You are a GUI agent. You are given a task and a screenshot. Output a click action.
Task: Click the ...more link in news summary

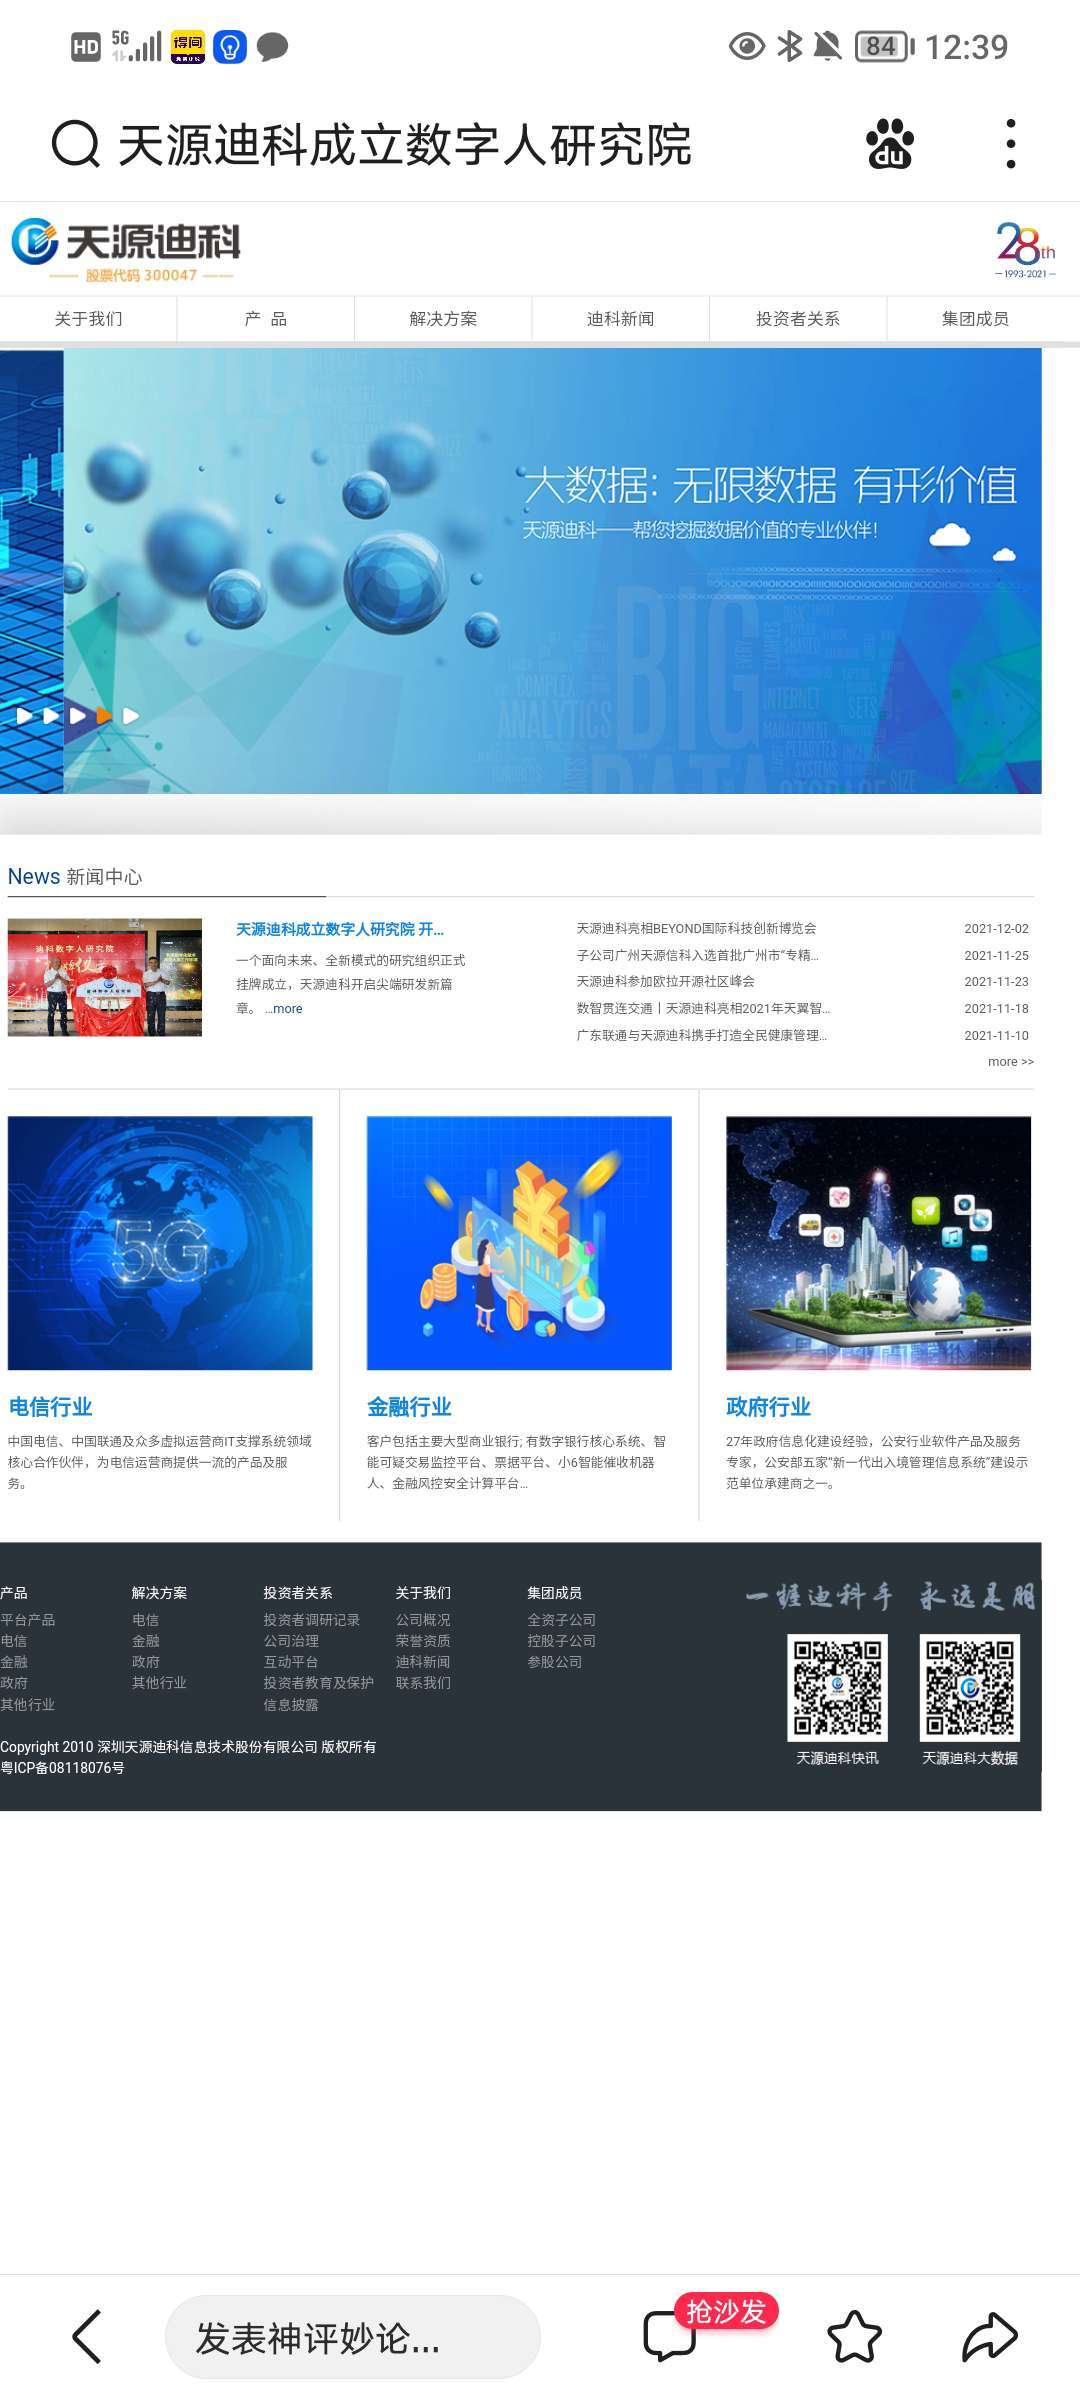pos(284,1009)
